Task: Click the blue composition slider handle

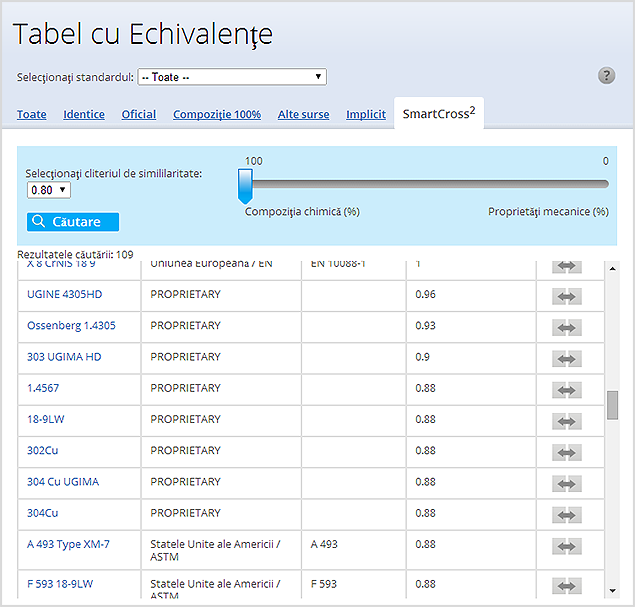Action: (245, 186)
